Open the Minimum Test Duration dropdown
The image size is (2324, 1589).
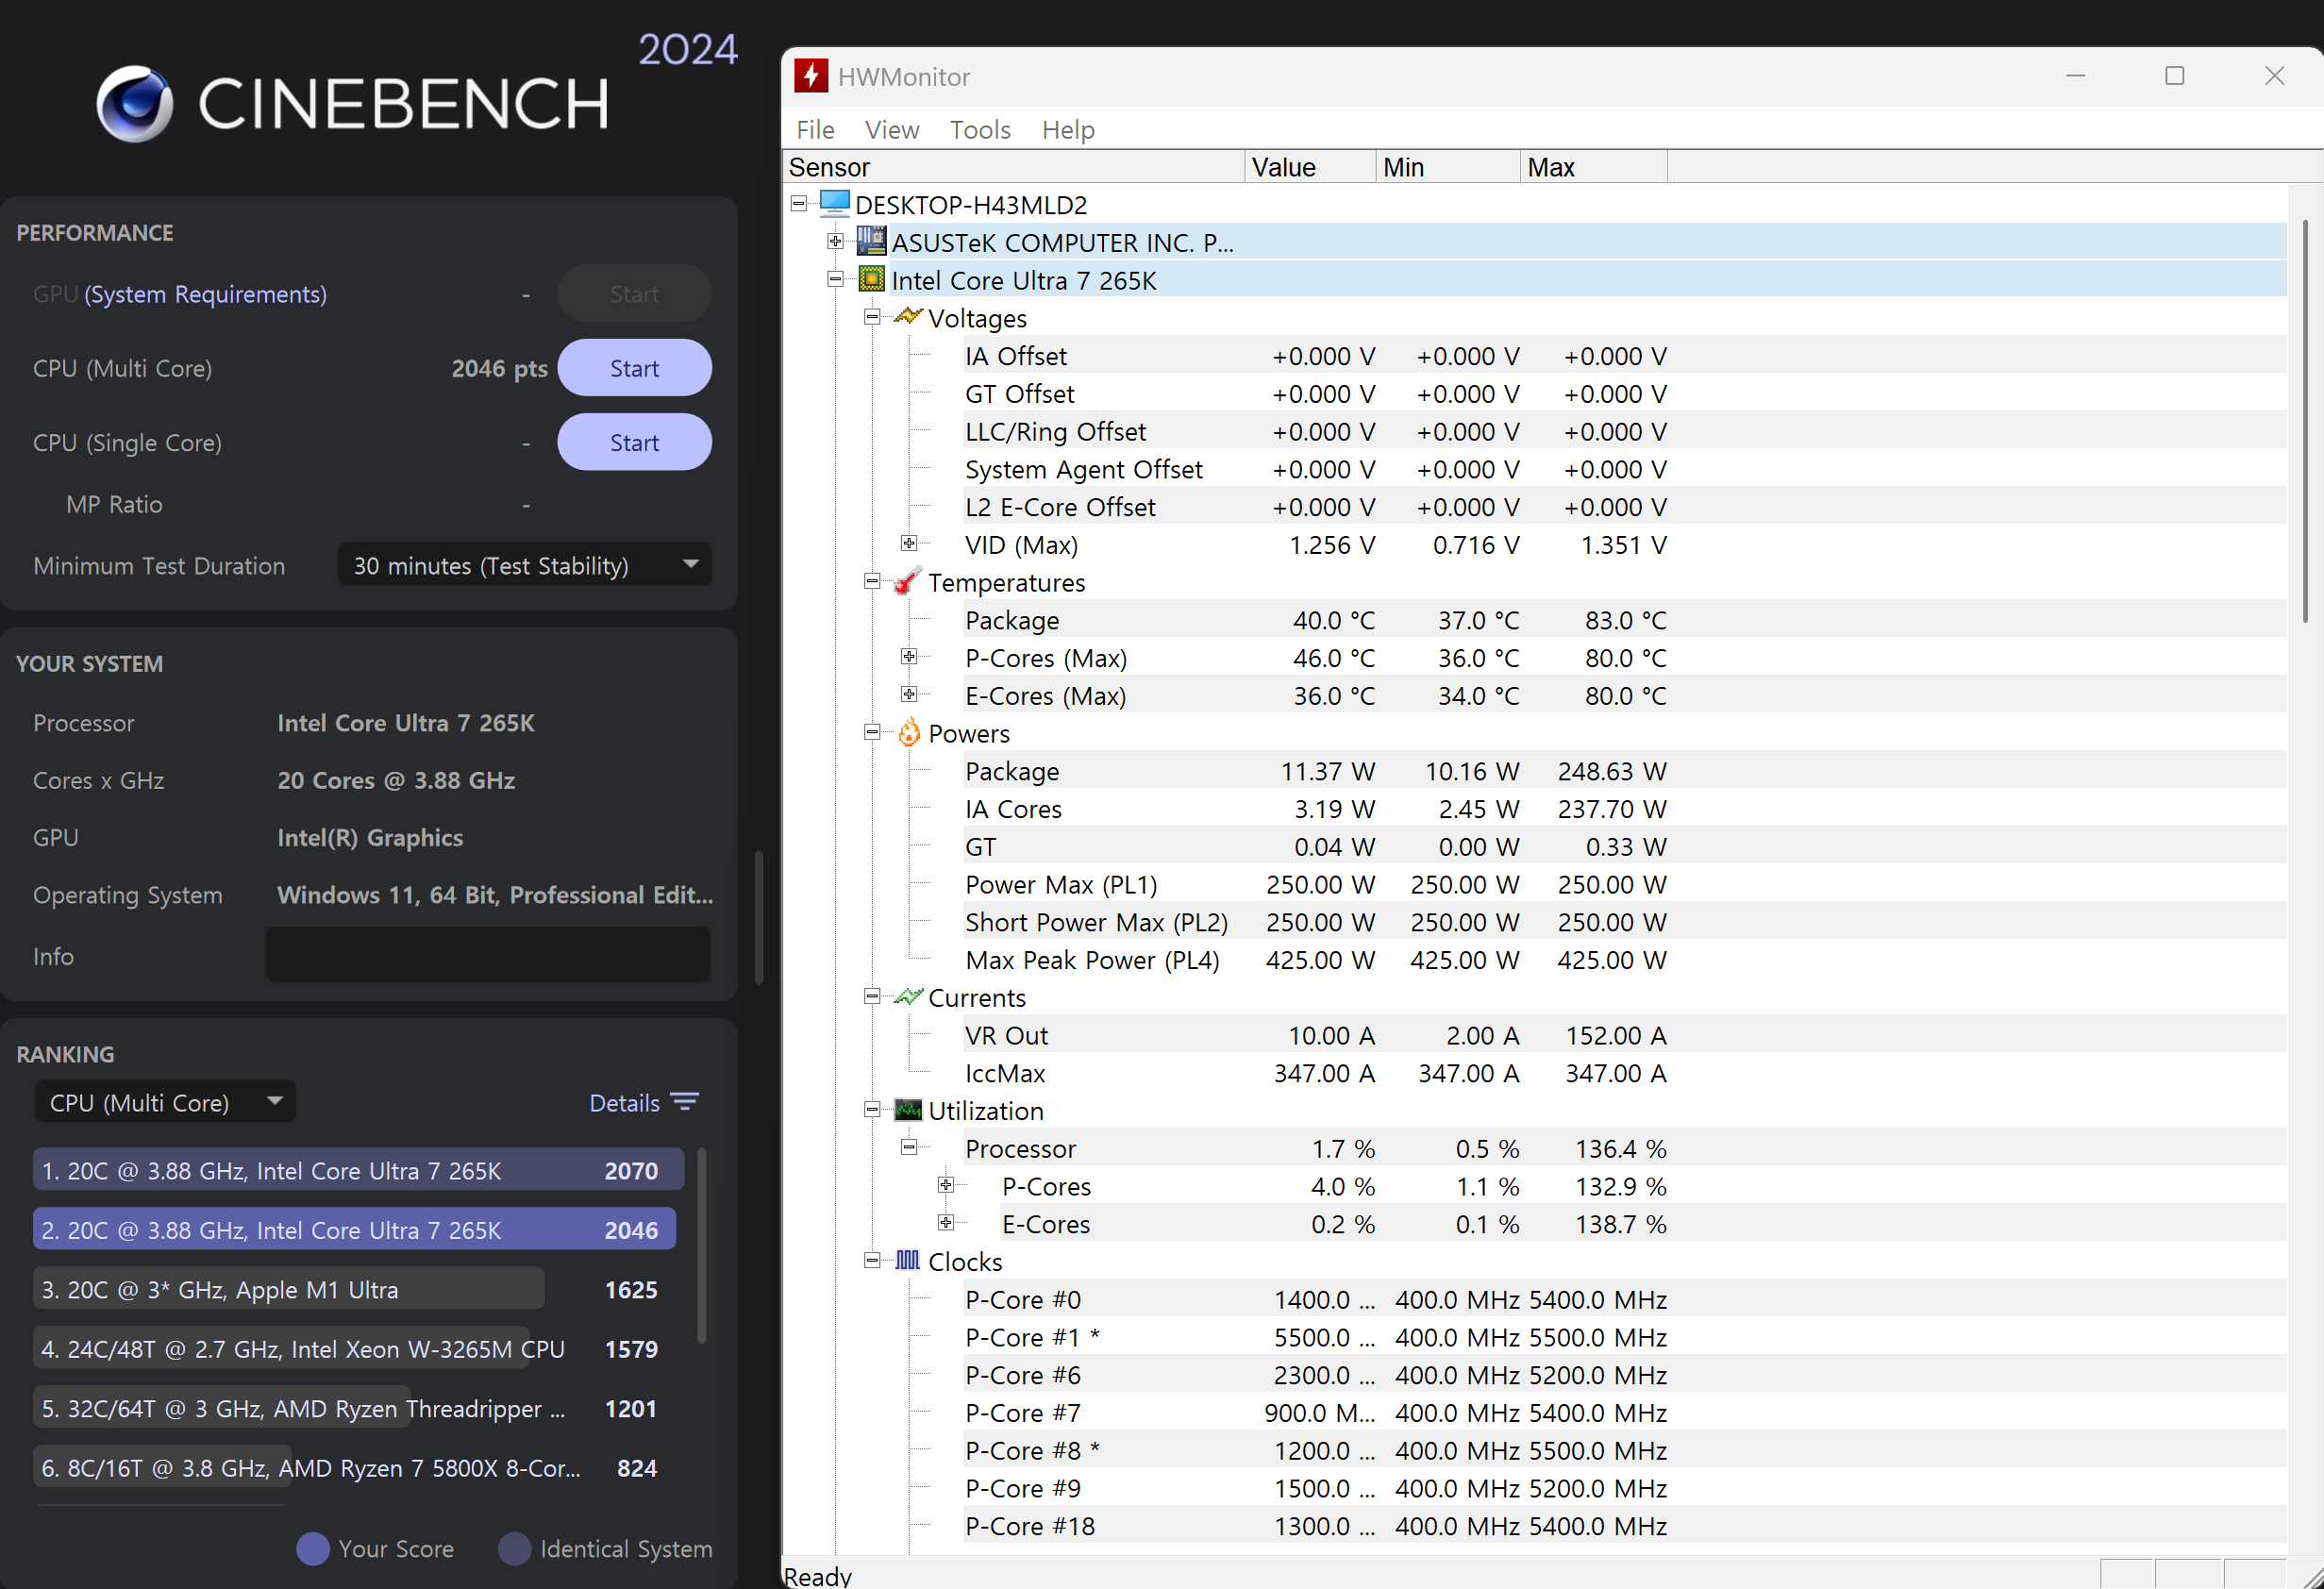[525, 565]
